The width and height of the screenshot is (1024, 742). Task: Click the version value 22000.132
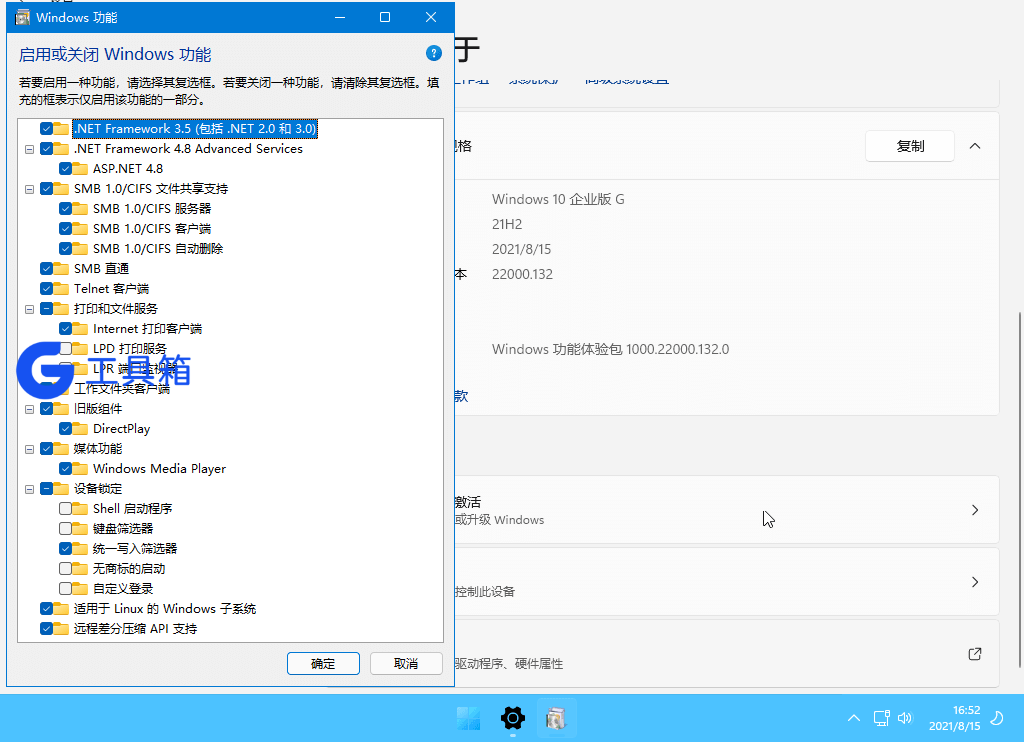coord(522,274)
